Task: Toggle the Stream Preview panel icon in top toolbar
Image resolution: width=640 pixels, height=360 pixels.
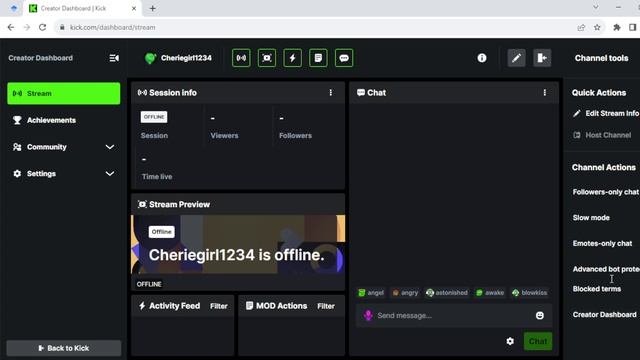Action: pyautogui.click(x=267, y=58)
